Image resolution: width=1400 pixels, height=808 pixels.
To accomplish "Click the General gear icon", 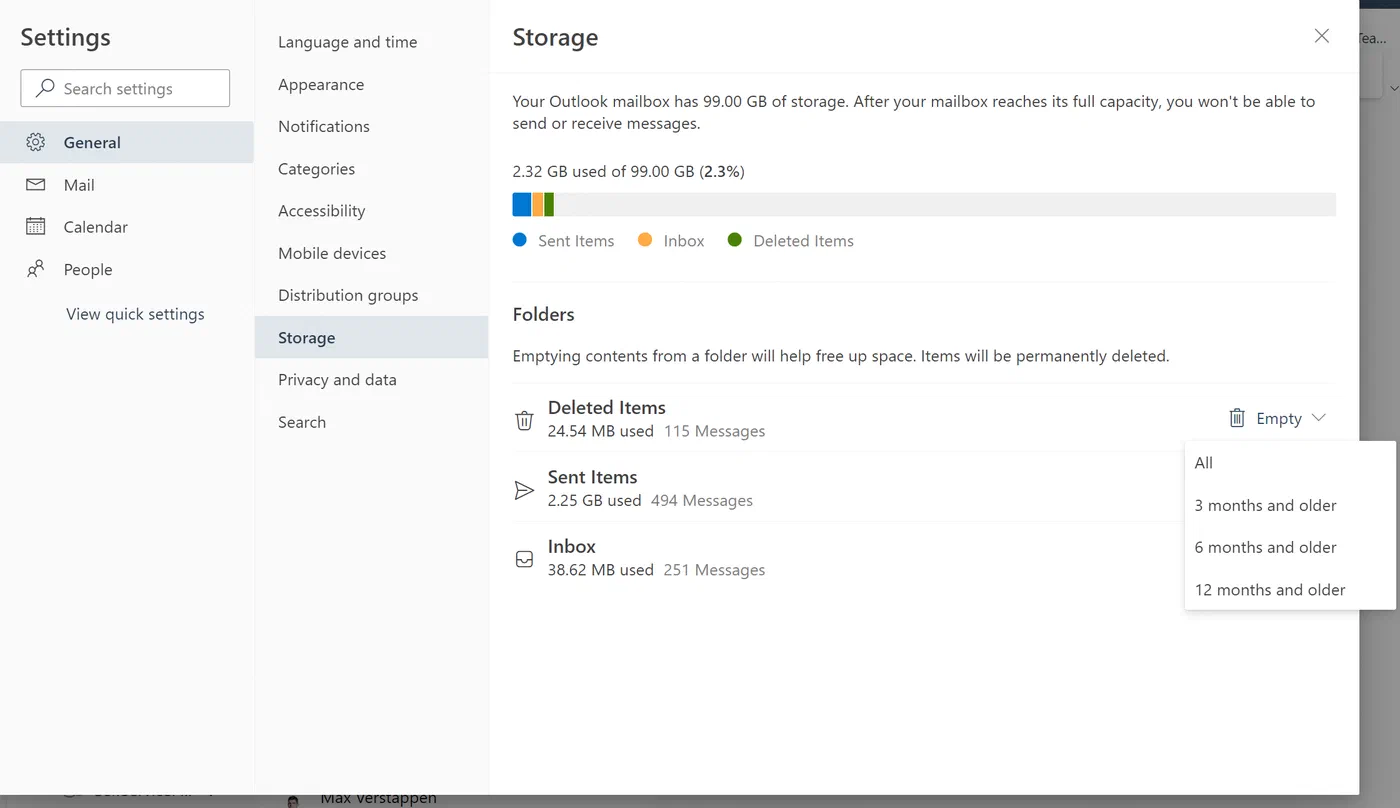I will [x=36, y=142].
